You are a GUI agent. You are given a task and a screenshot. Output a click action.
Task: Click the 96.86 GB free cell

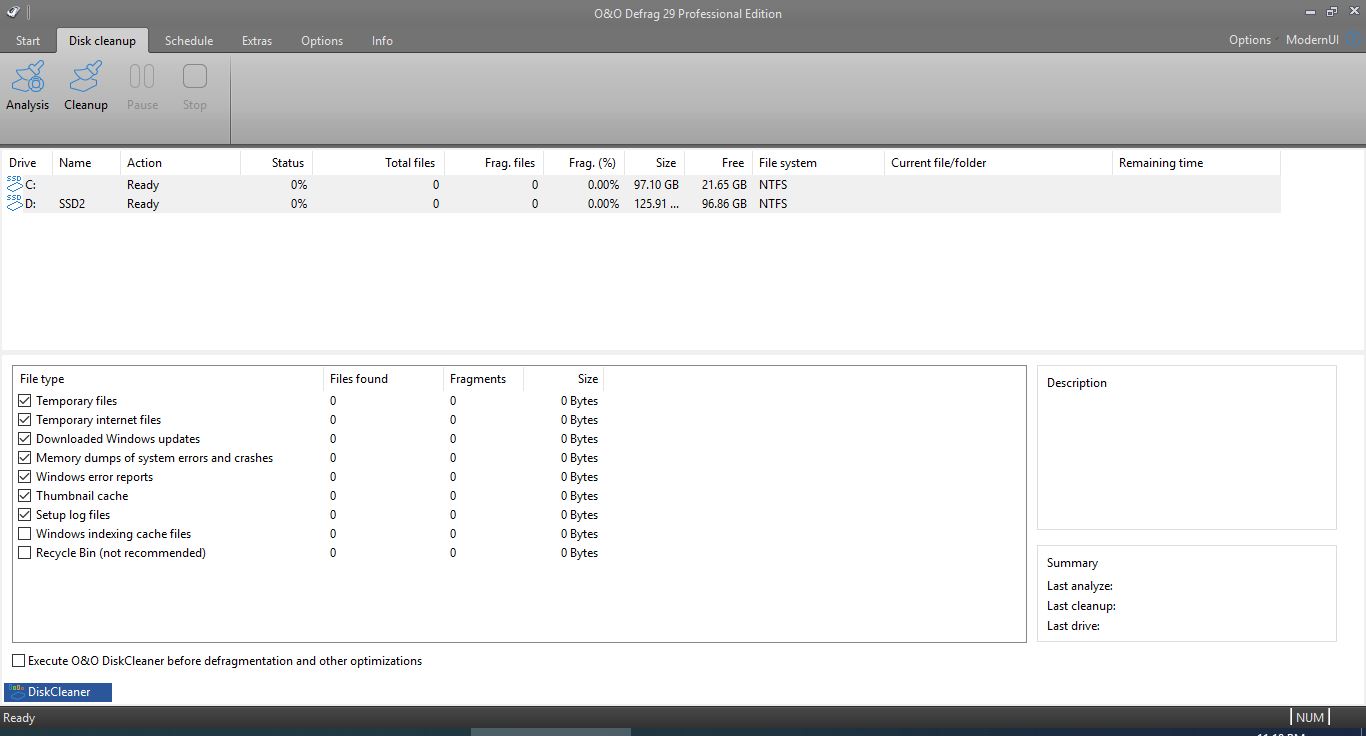724,204
